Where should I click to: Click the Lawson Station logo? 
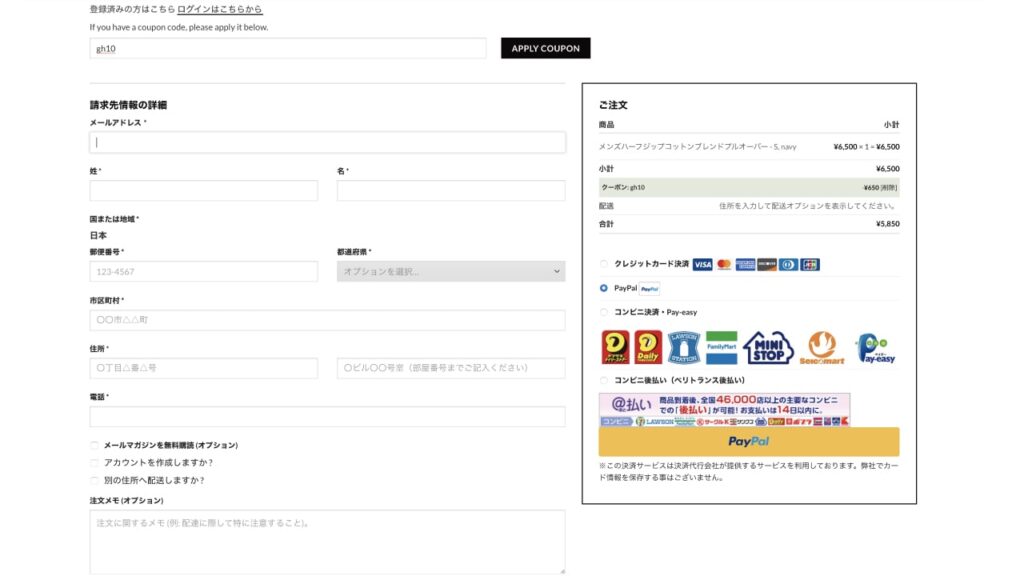pos(684,347)
